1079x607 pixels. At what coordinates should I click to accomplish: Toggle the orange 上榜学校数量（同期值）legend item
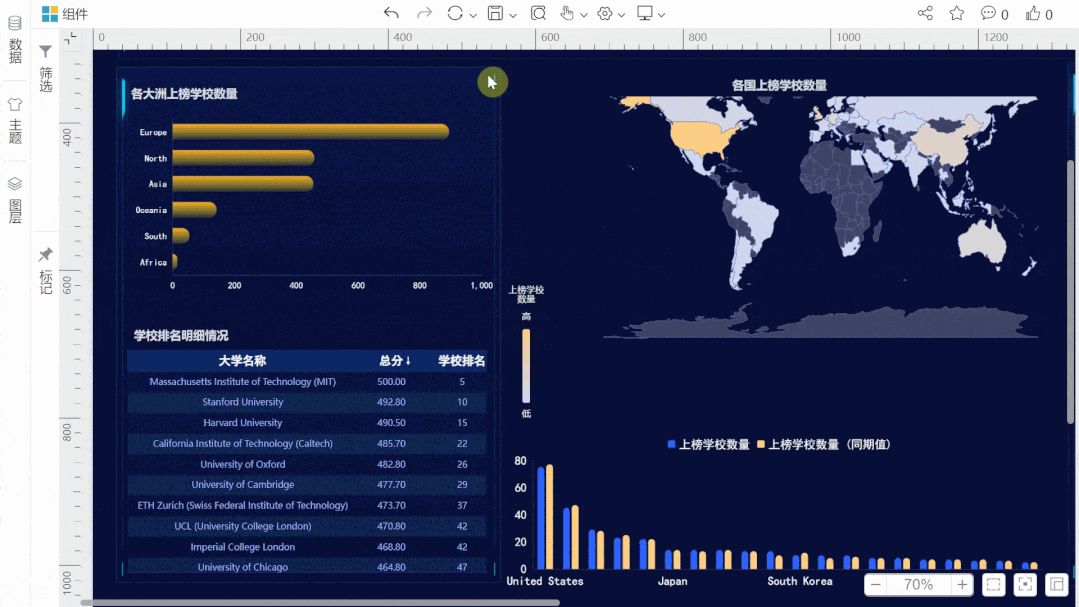click(824, 445)
